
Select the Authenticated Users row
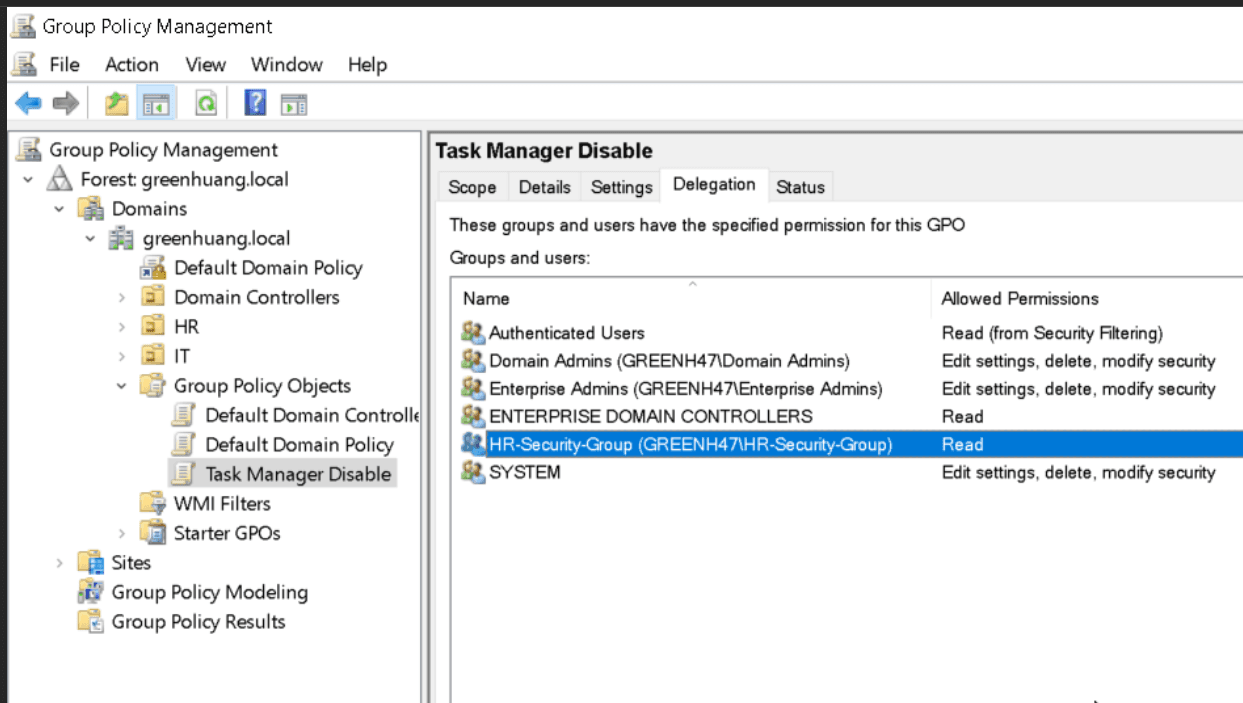tap(846, 333)
